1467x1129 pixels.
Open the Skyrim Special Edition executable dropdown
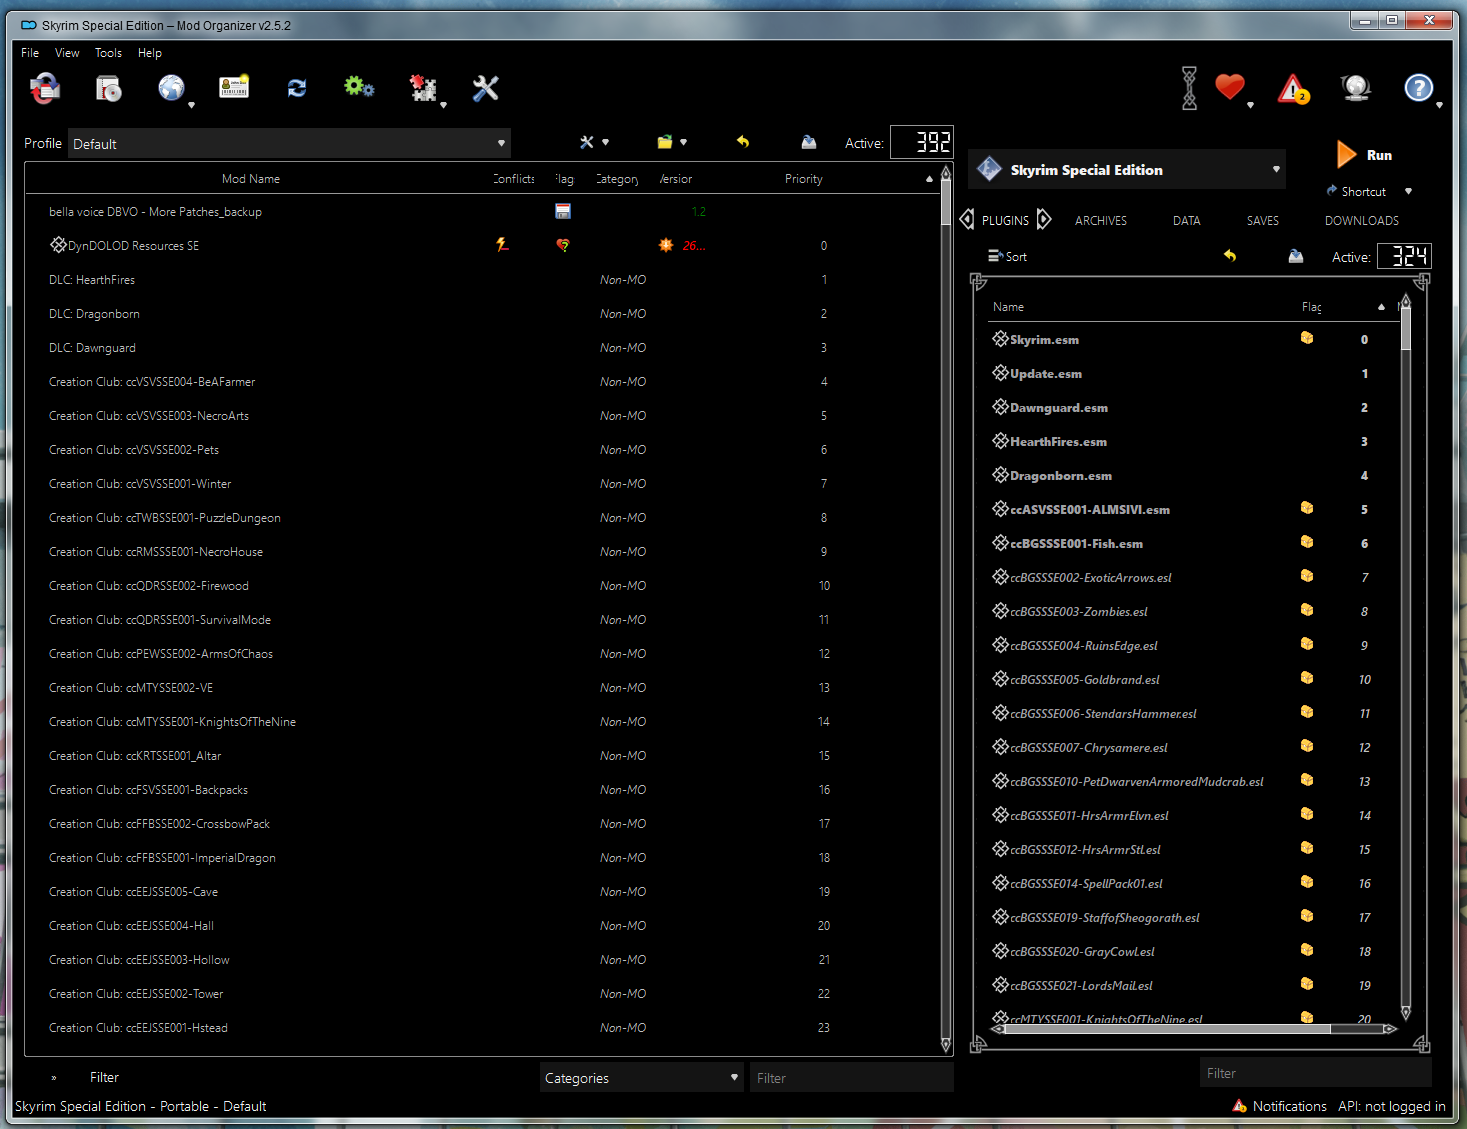(1127, 170)
